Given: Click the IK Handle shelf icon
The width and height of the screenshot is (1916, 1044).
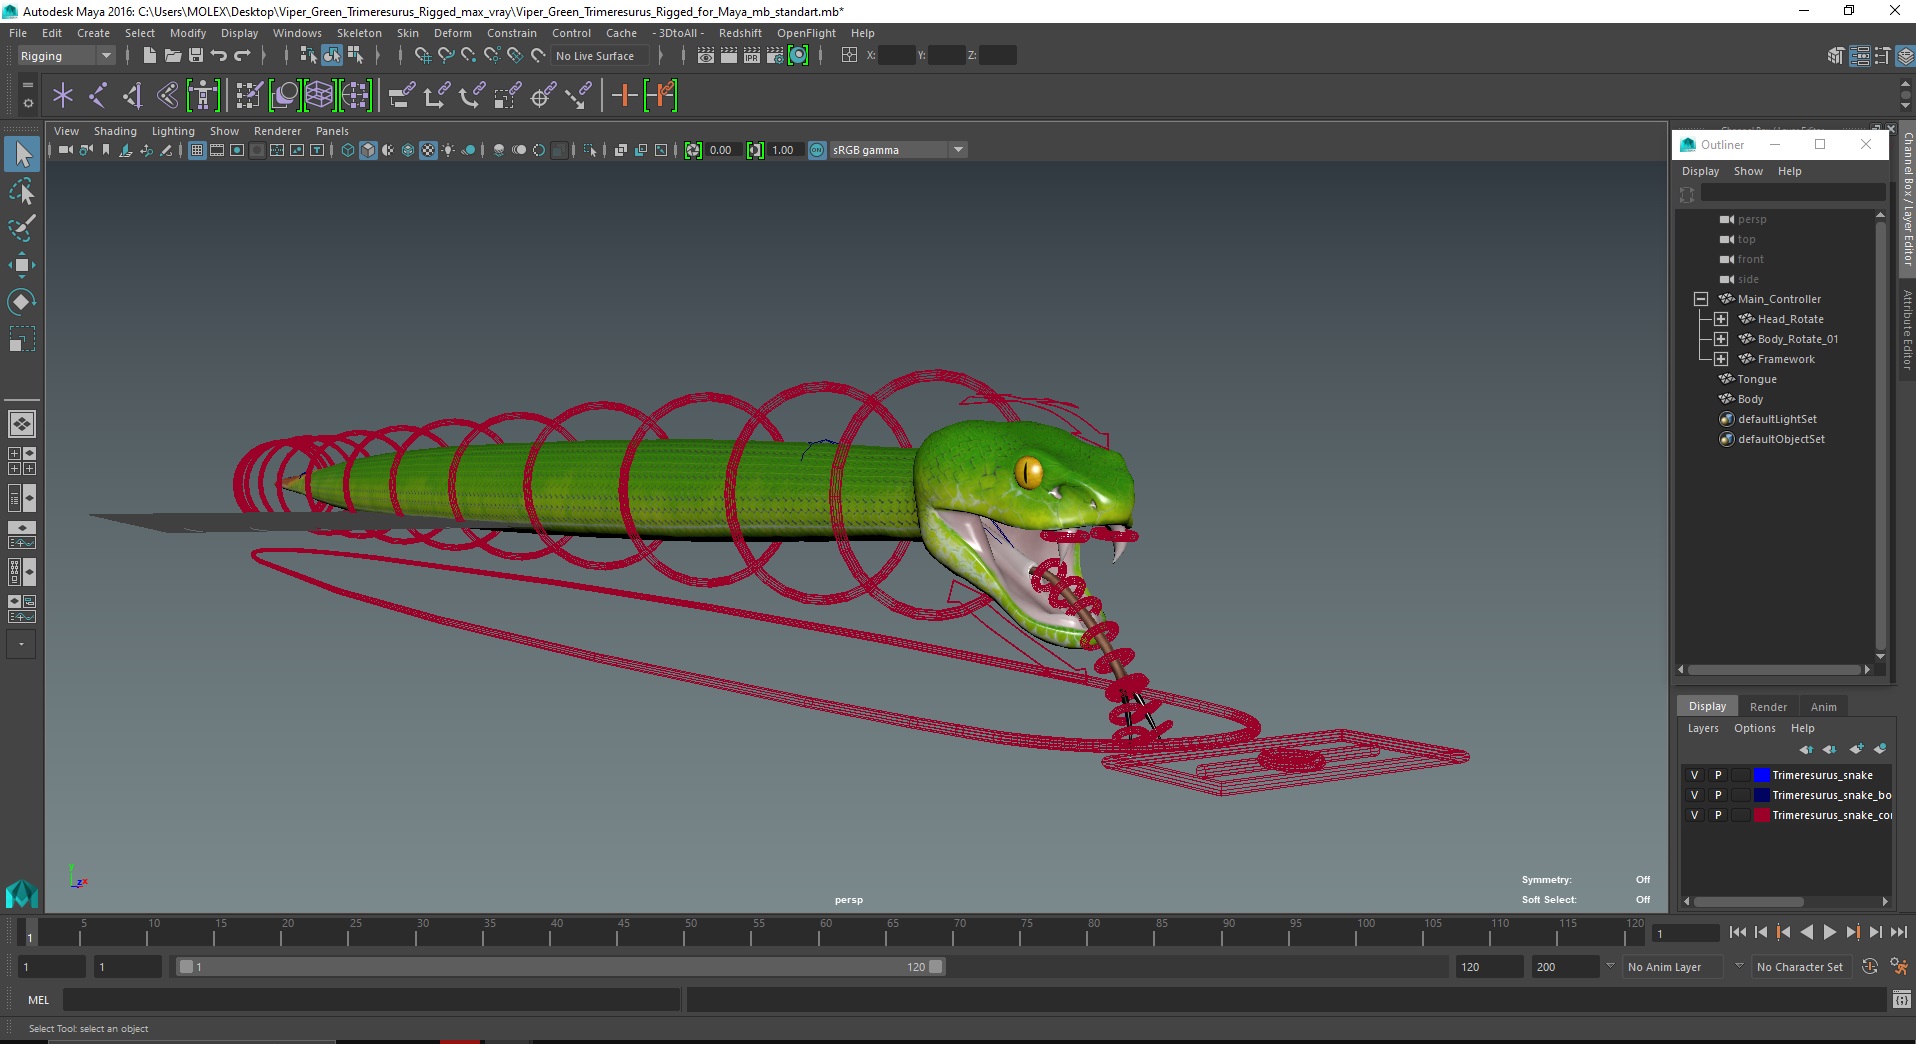Looking at the screenshot, I should coord(133,96).
